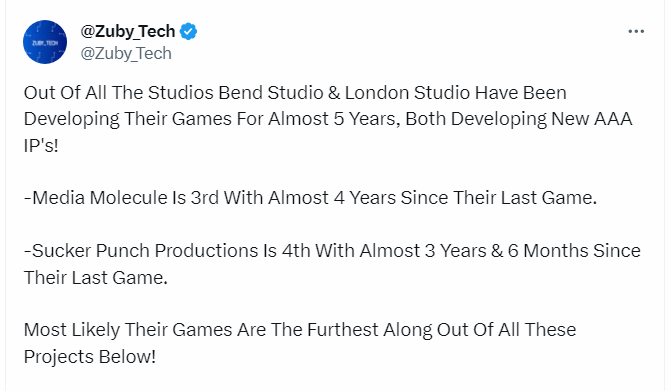670x391 pixels.
Task: Click the words "Projects Below!" at the tweet's end
Action: coord(90,357)
